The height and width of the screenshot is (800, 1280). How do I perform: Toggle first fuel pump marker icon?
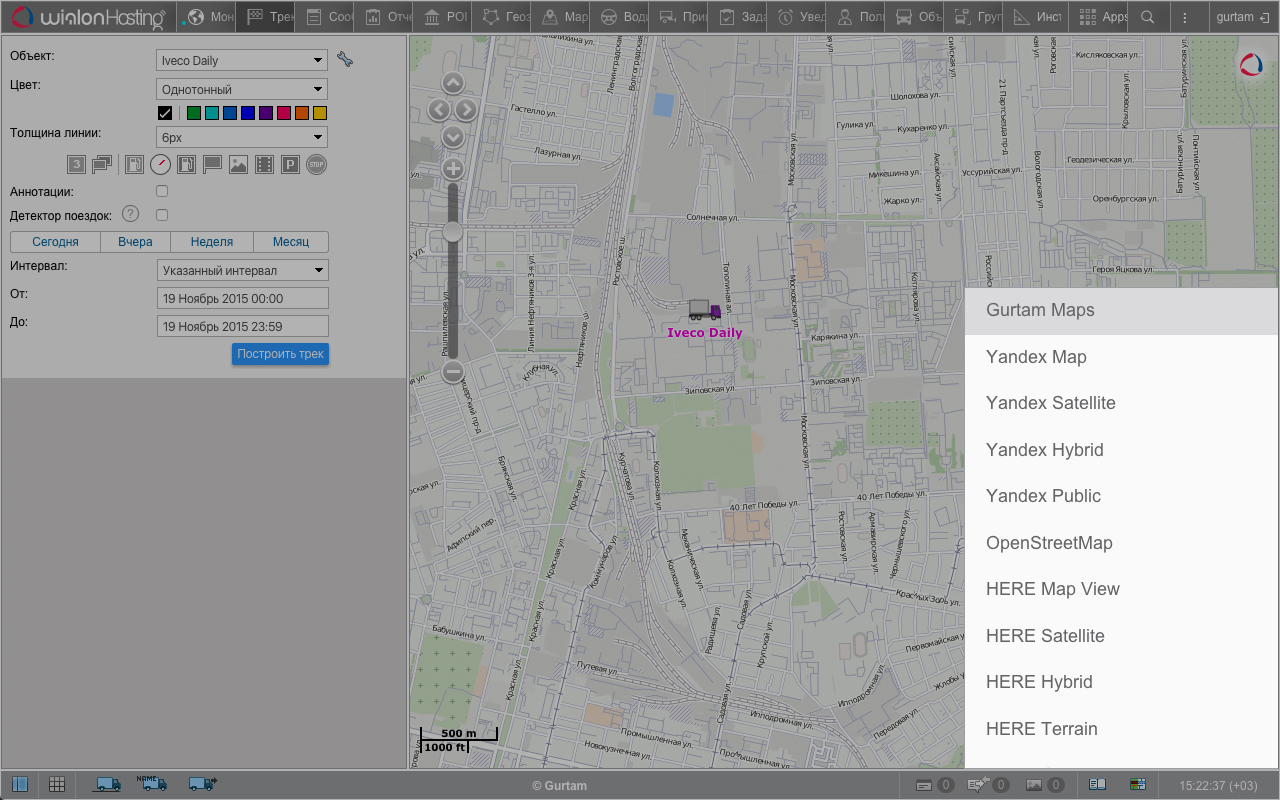(x=134, y=165)
